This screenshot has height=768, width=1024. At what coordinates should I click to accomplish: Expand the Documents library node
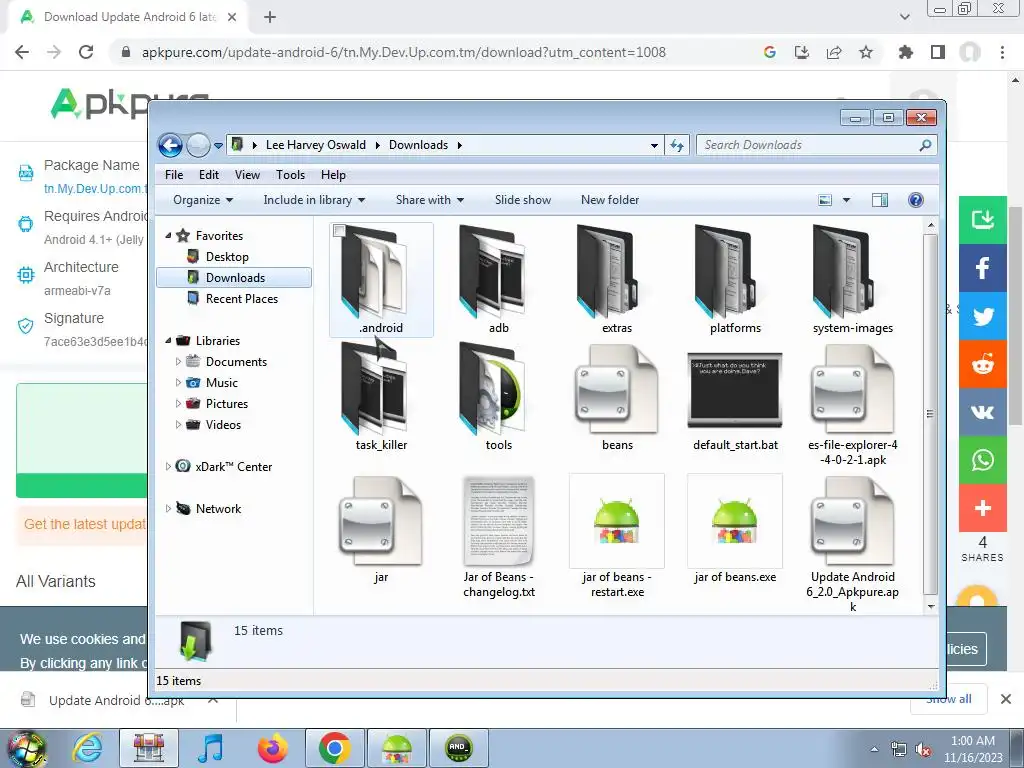pos(178,361)
